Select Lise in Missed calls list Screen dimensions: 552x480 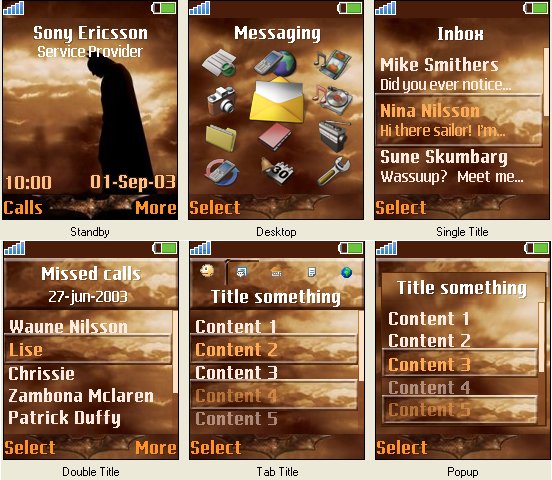pyautogui.click(x=88, y=349)
